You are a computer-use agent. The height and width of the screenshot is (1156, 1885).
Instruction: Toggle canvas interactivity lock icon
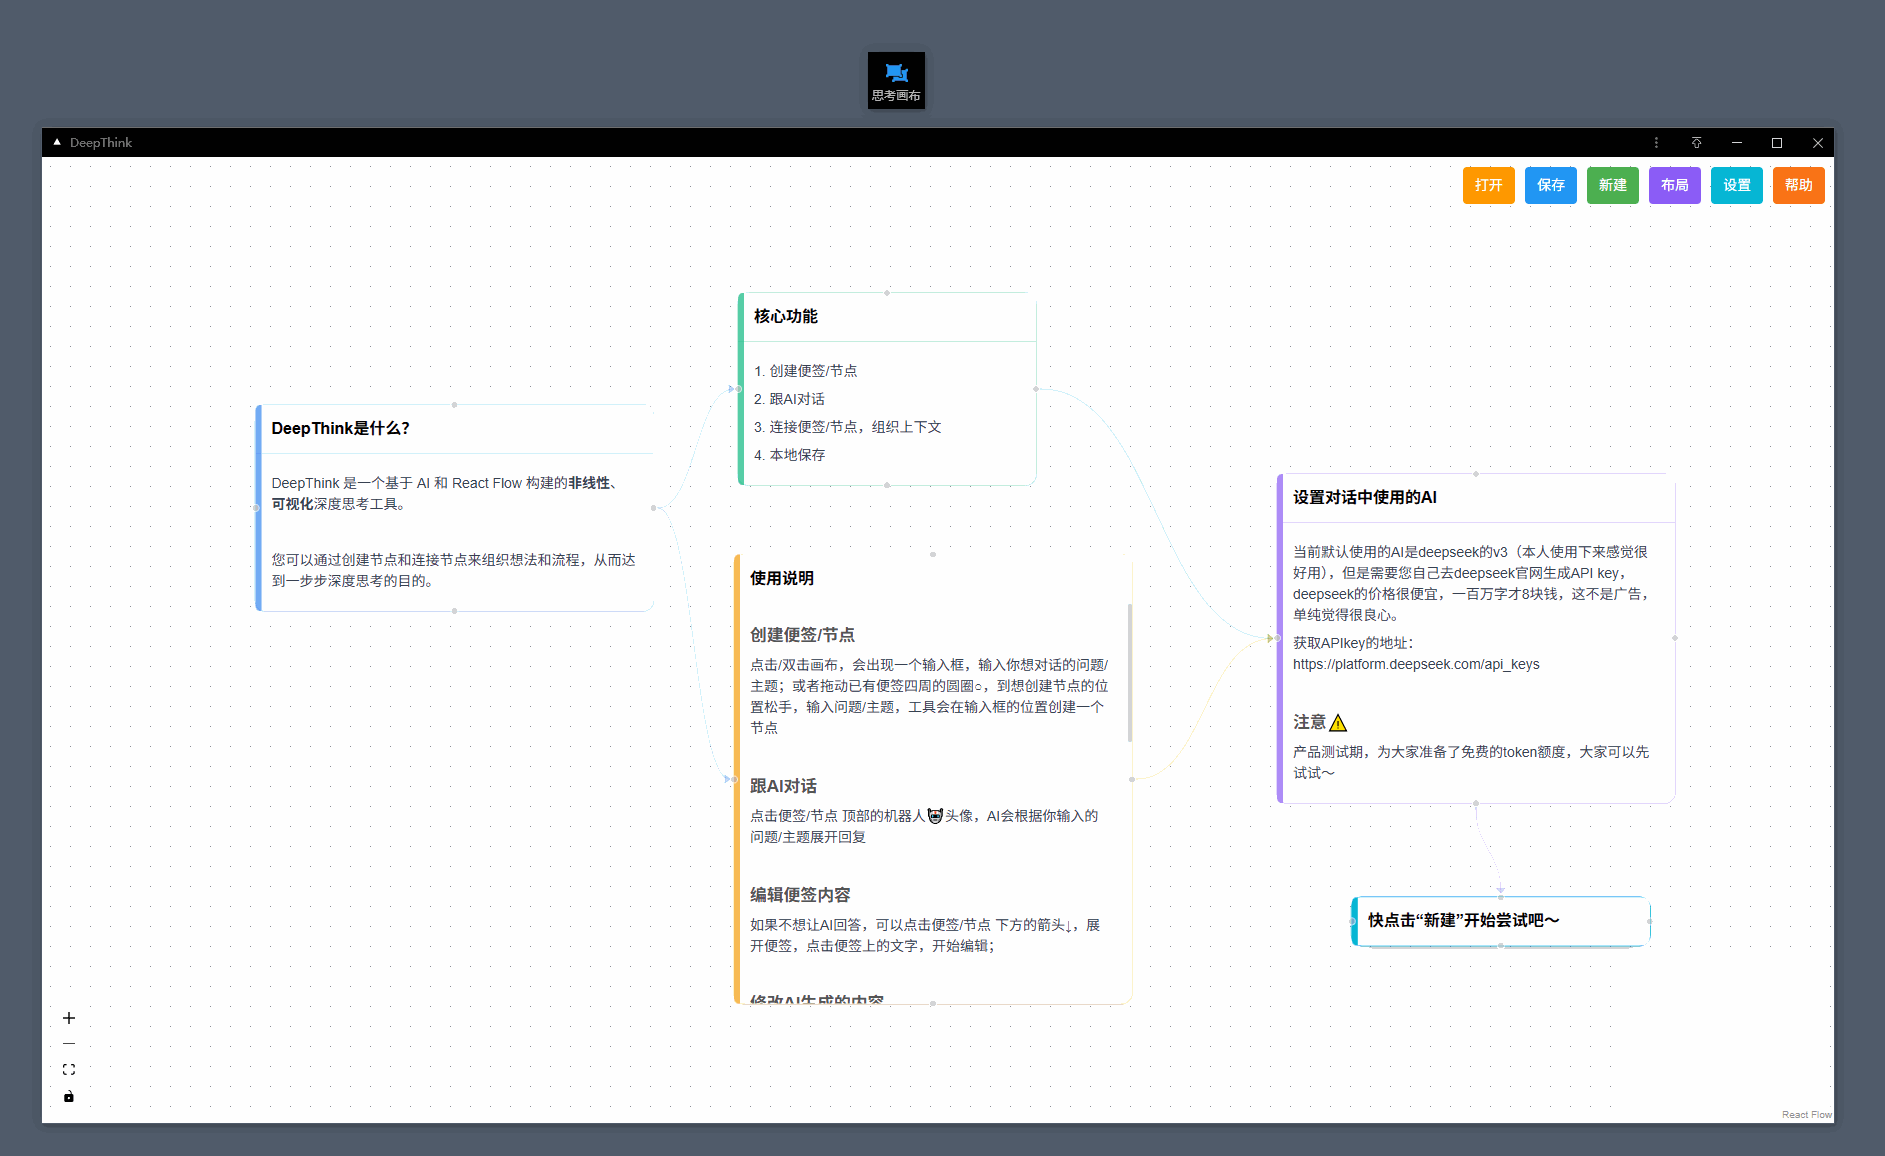69,1096
